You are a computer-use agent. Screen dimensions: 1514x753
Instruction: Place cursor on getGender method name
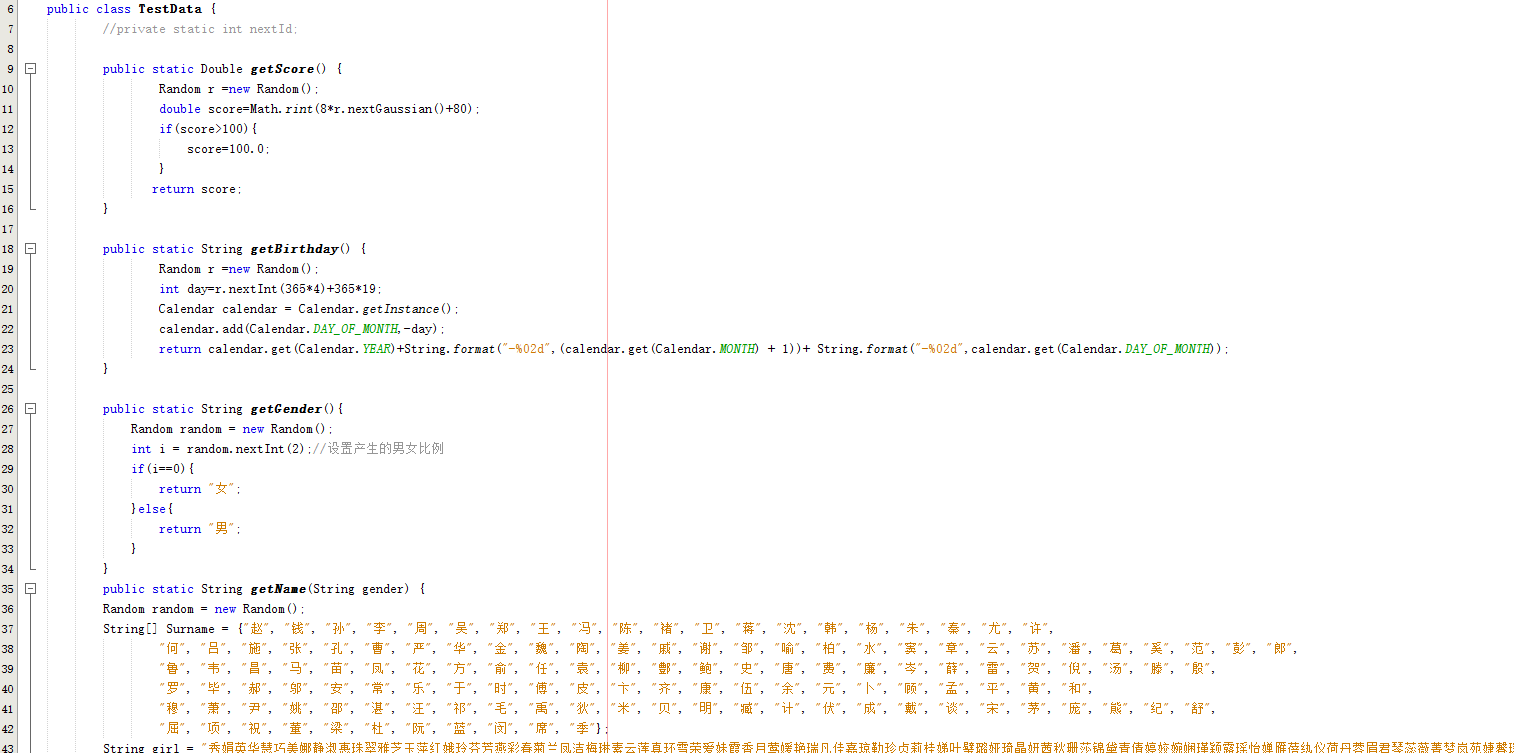[288, 409]
